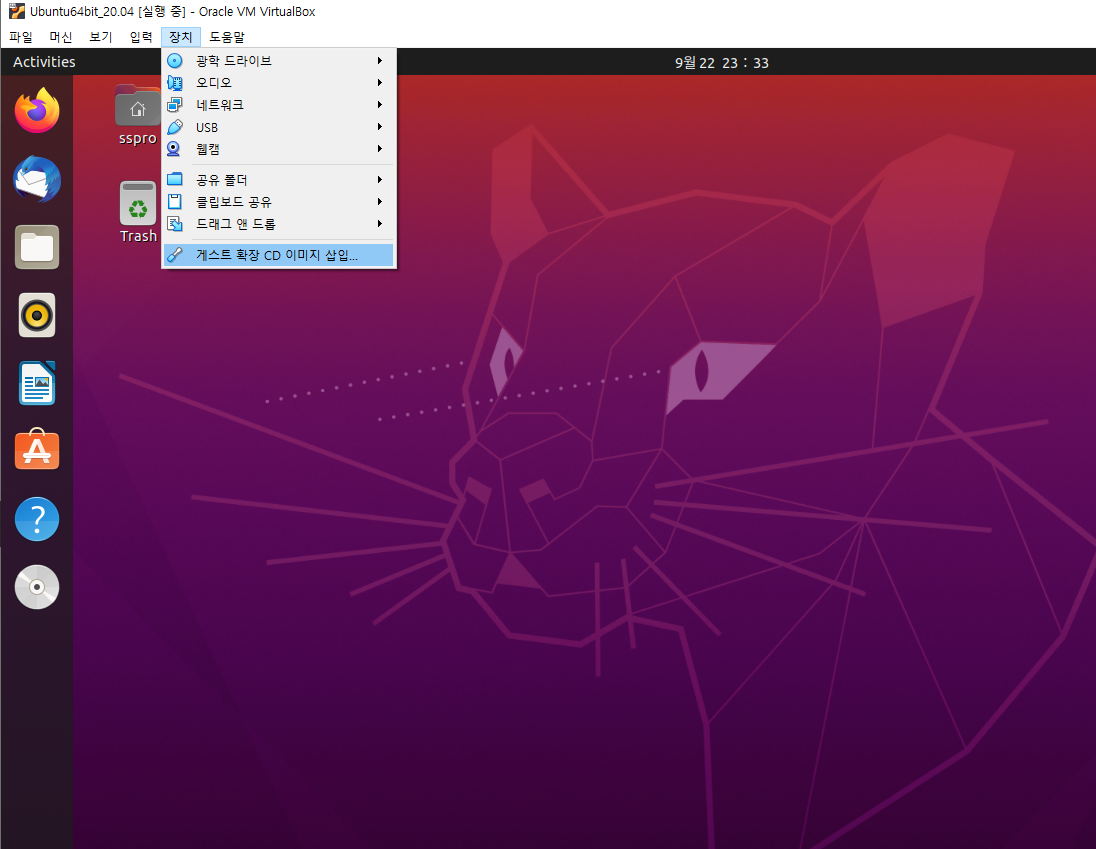Expand the 네트워크 submenu arrow
The image size is (1096, 849).
(380, 105)
